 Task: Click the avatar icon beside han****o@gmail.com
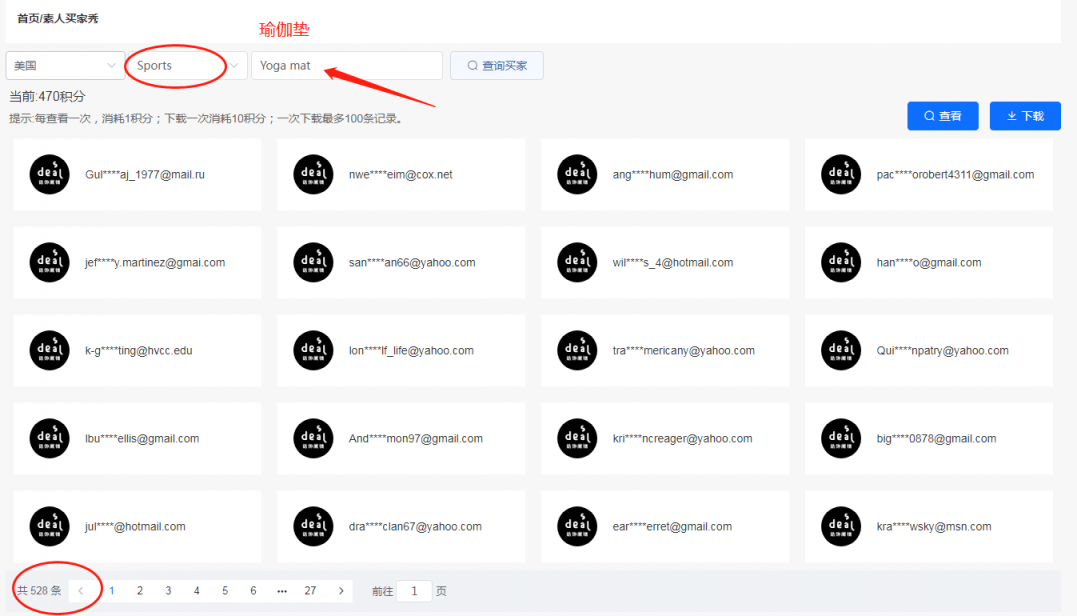[x=841, y=262]
